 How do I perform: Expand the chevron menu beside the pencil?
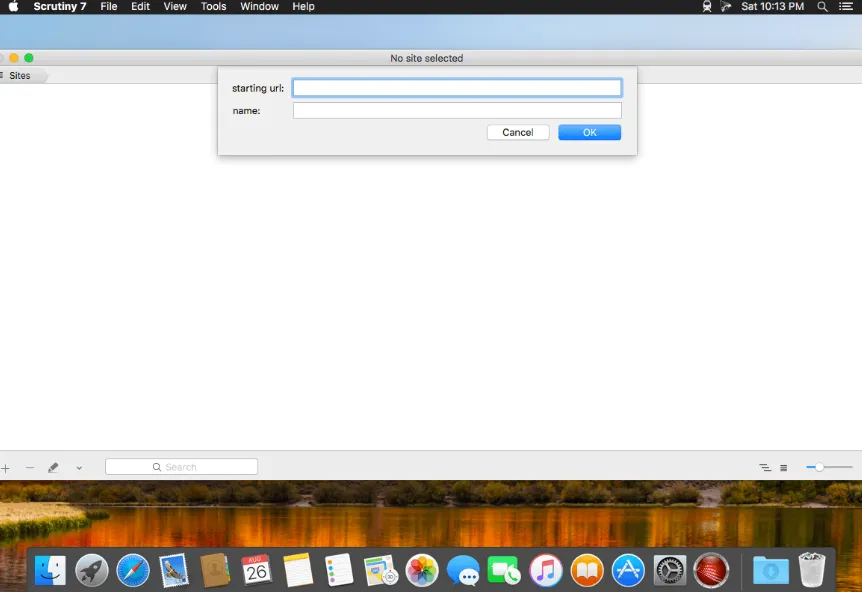pyautogui.click(x=79, y=468)
